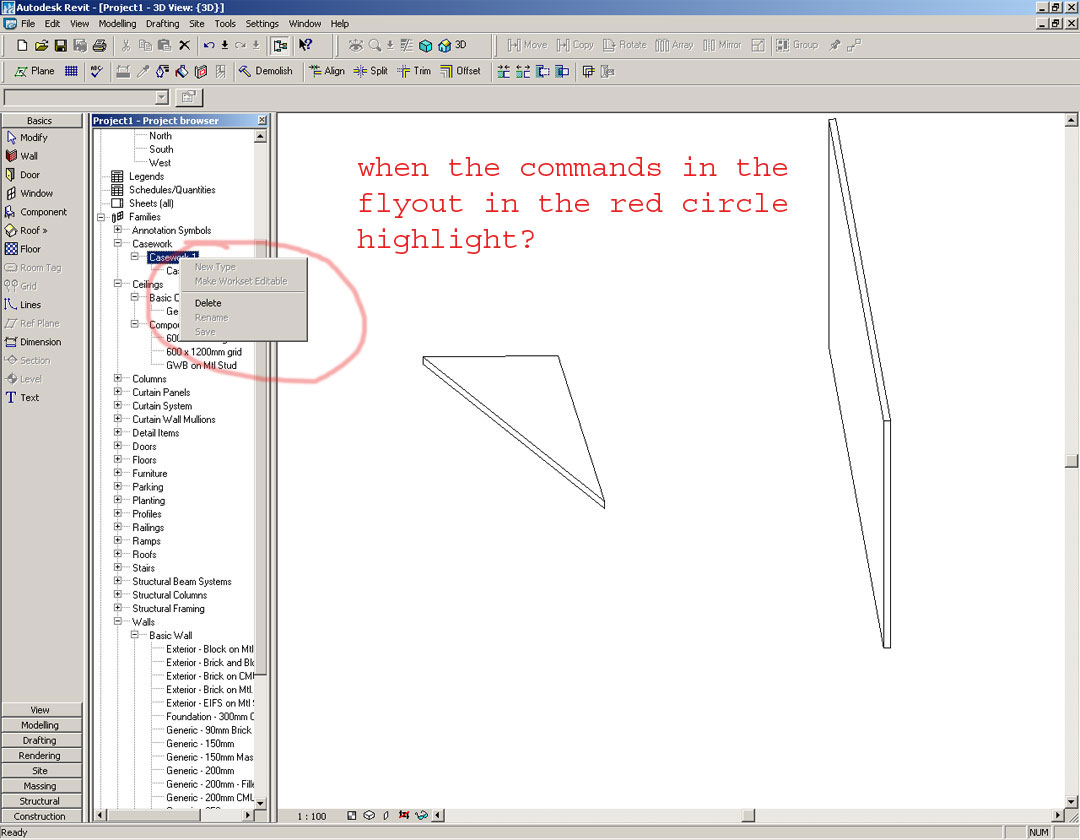Switch to the Massing design bar tab
1080x840 pixels.
point(40,786)
